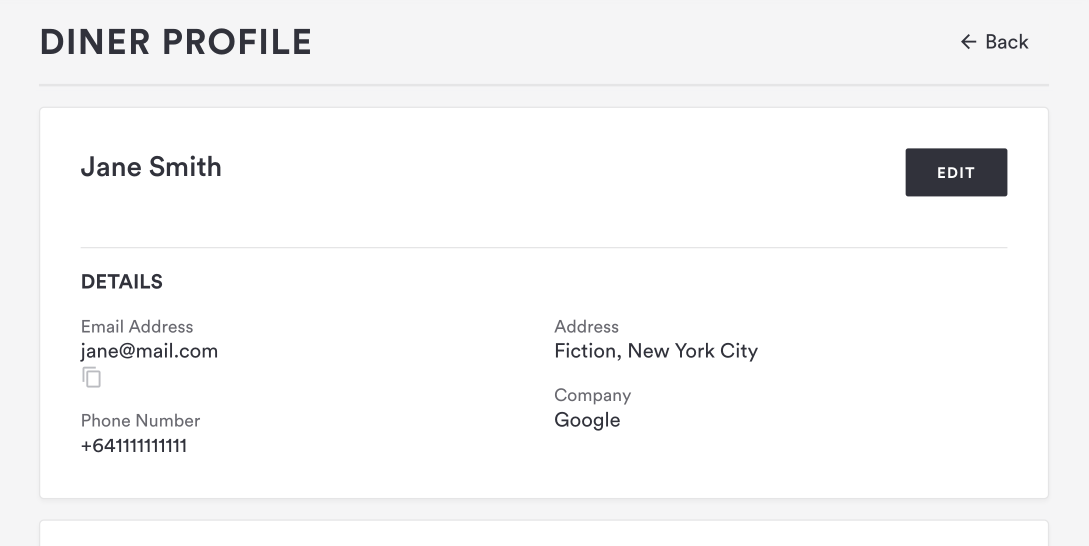
Task: Click the partially visible card at bottom
Action: click(x=544, y=534)
